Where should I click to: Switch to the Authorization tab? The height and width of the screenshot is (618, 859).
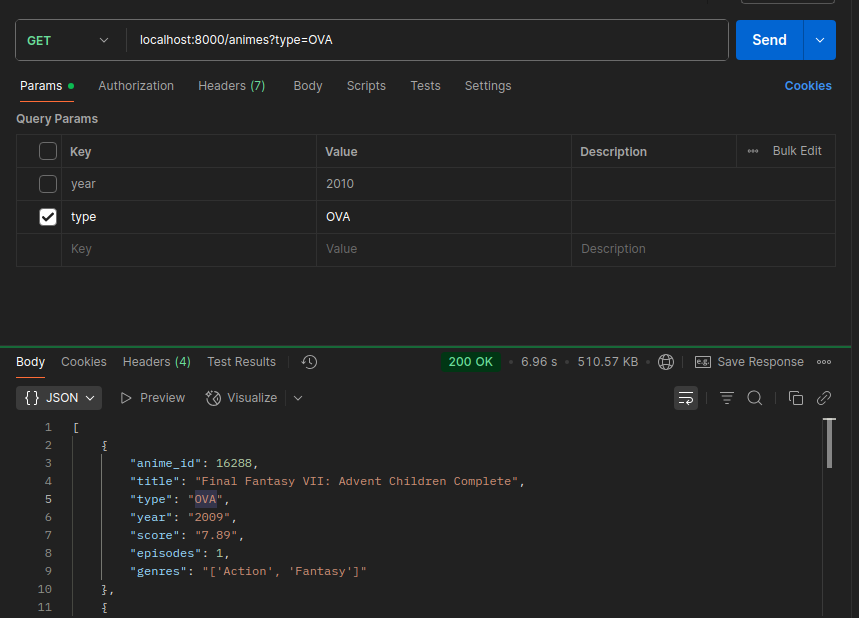(136, 86)
